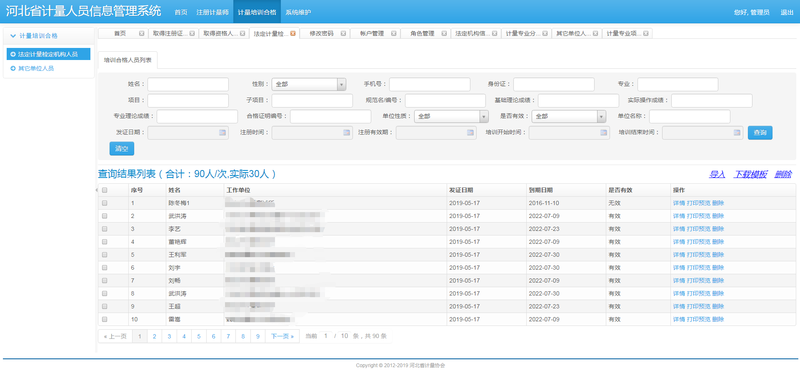Close the 计量专业项 tab via its X icon
Screen dimensions: 800x373
(646, 34)
